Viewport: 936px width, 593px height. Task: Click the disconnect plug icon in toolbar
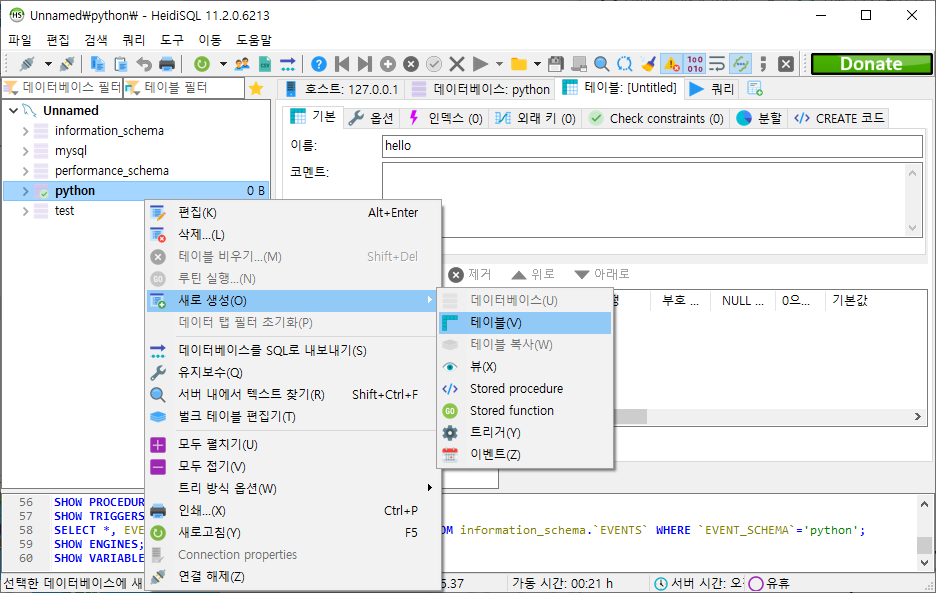[x=67, y=64]
